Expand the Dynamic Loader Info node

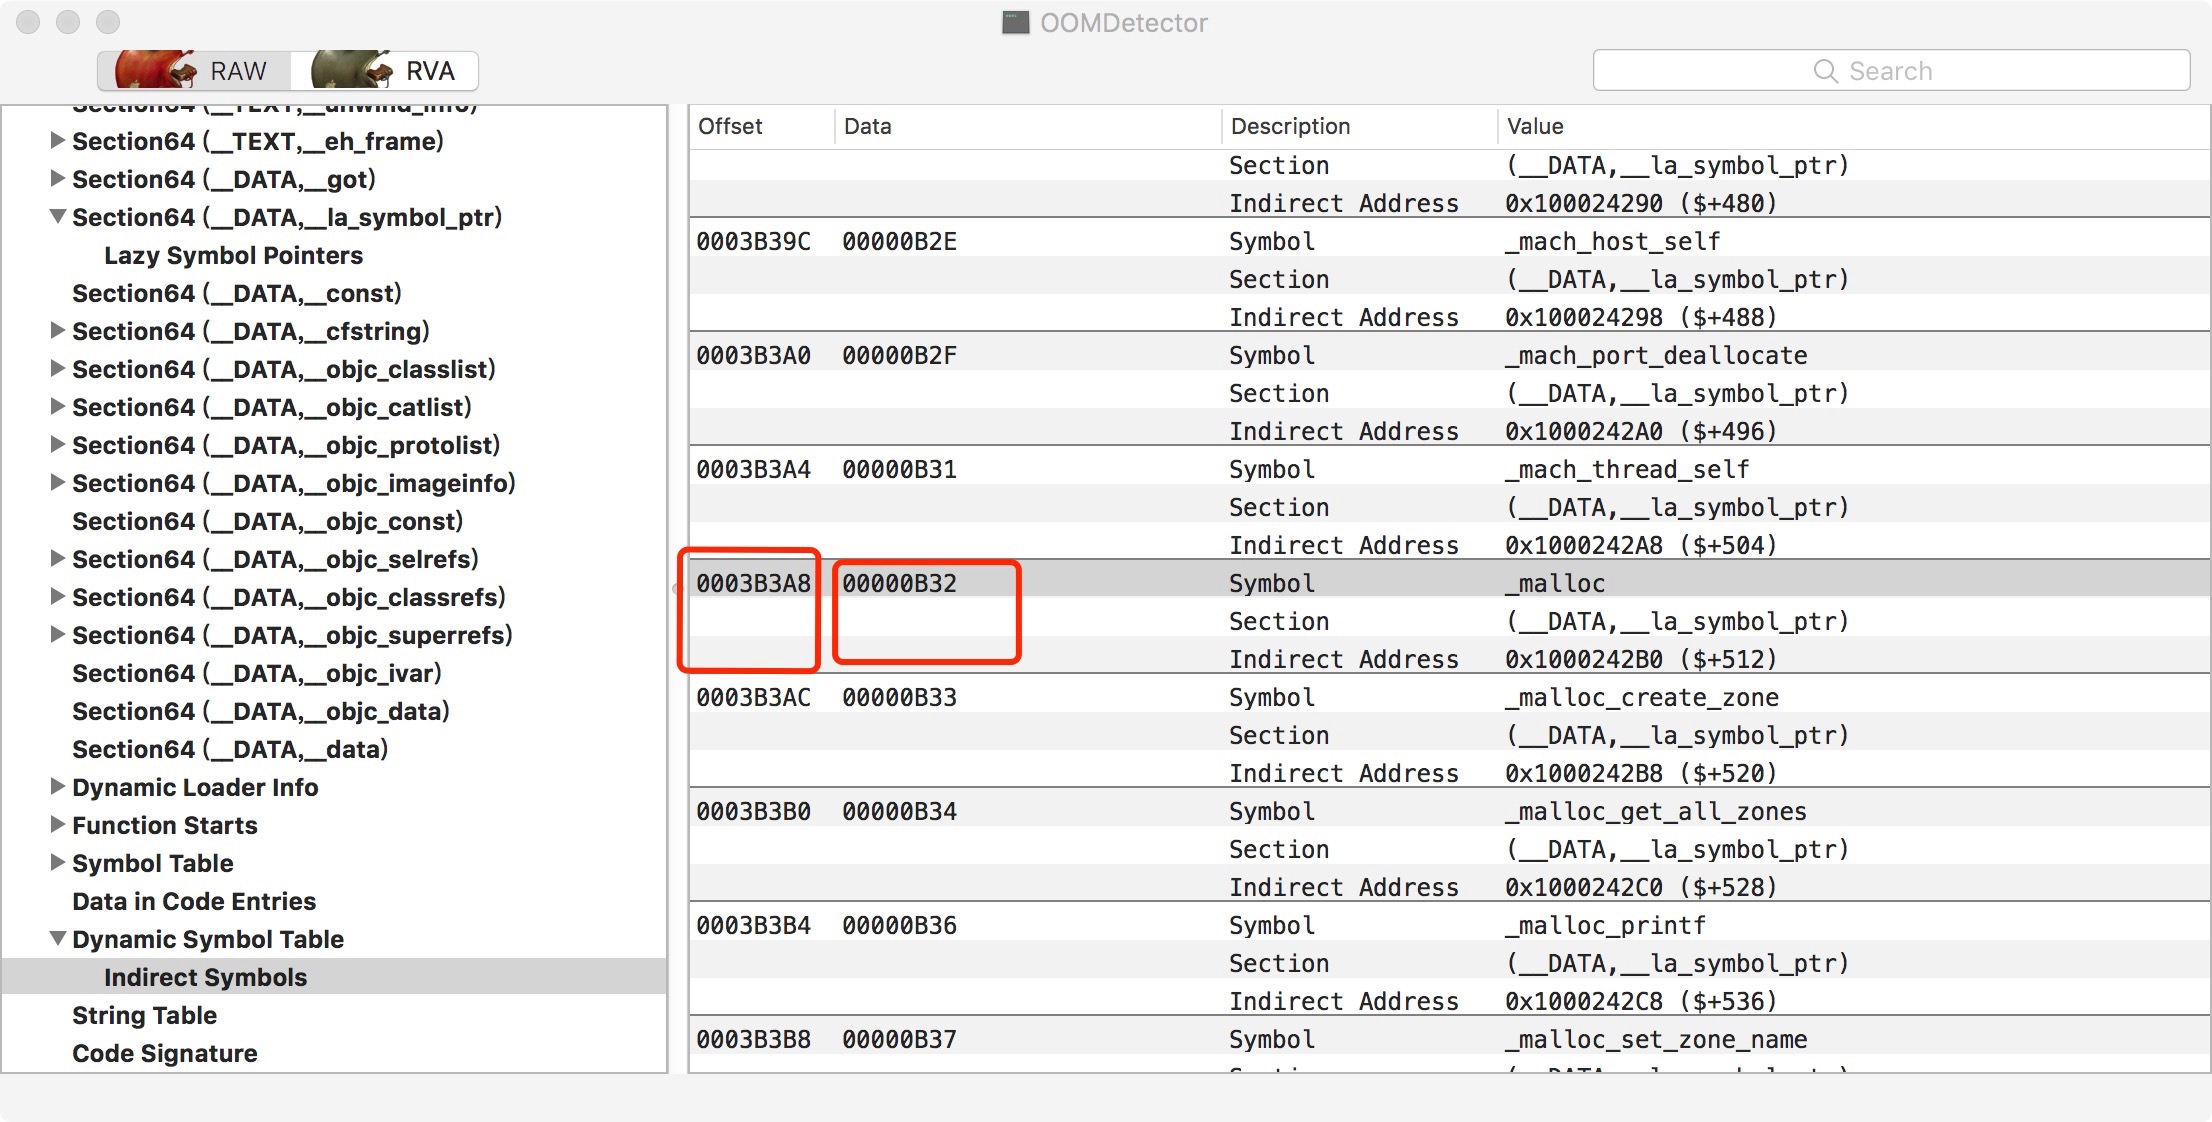pyautogui.click(x=58, y=787)
